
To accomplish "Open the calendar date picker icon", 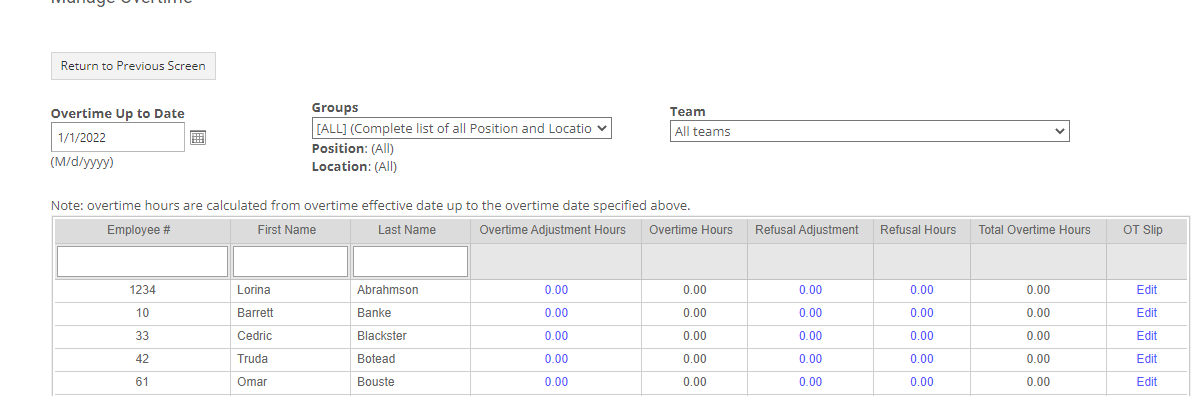I will pyautogui.click(x=198, y=138).
